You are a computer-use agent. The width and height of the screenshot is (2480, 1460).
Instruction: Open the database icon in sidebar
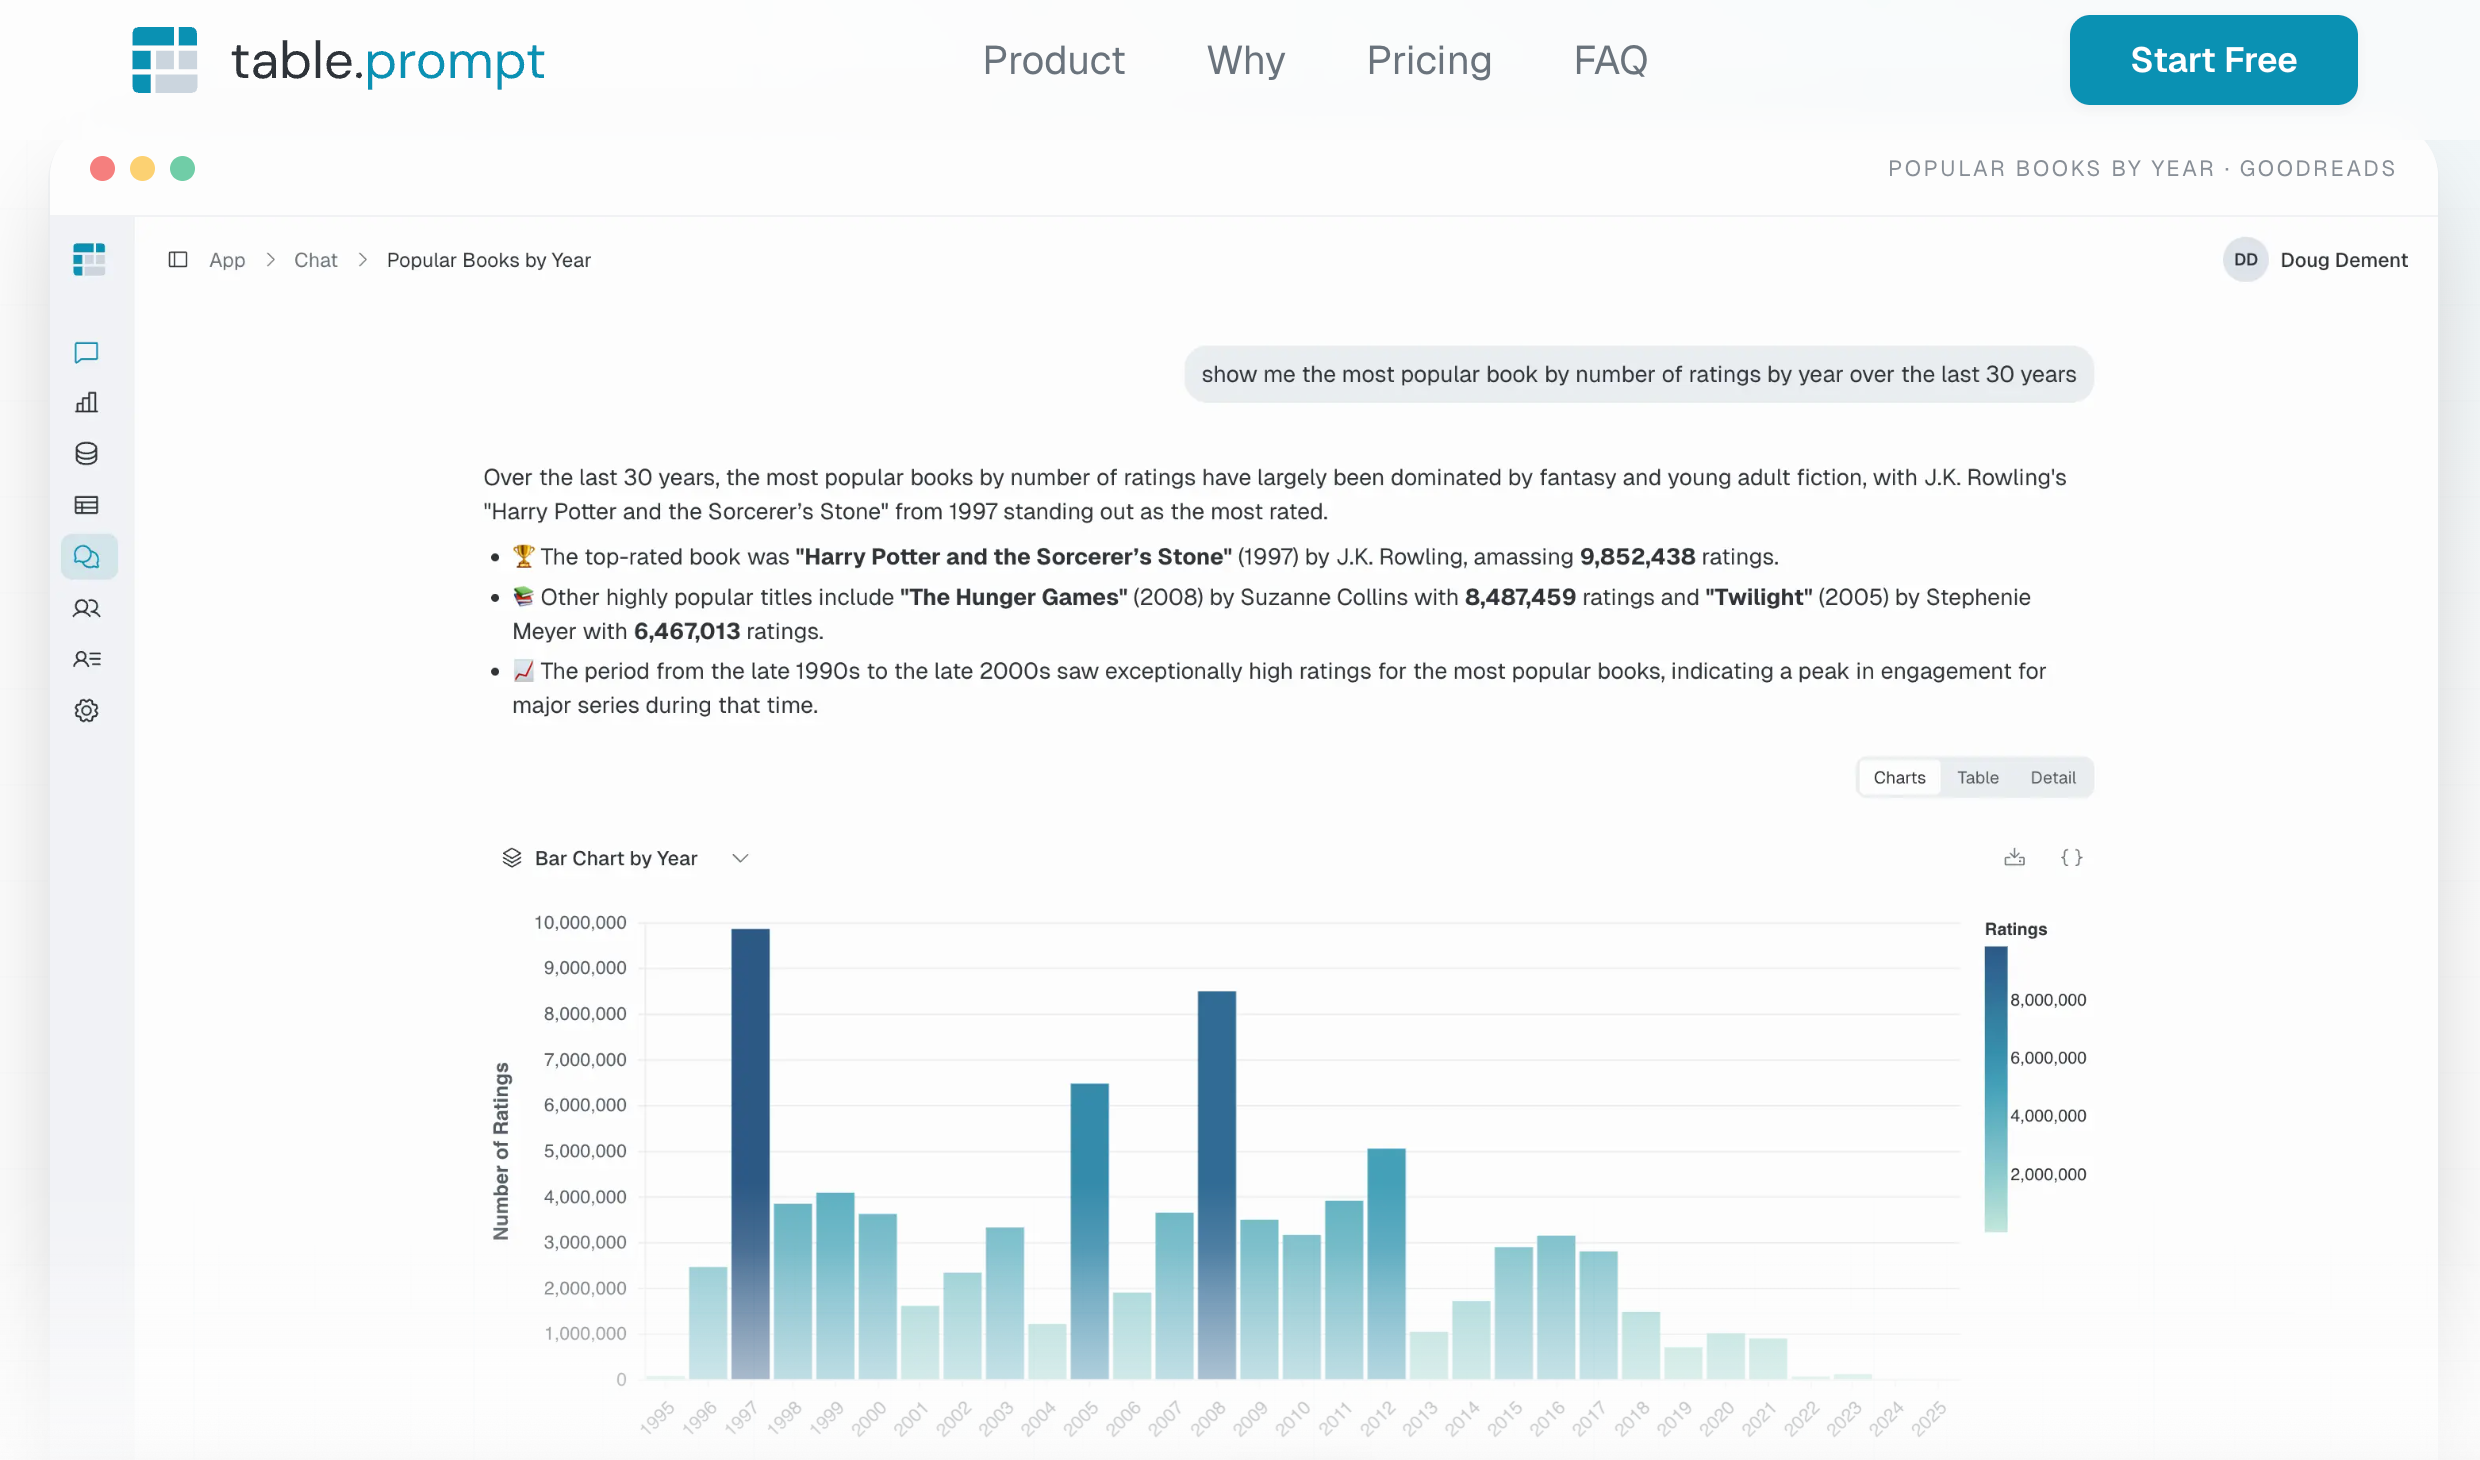[x=87, y=454]
